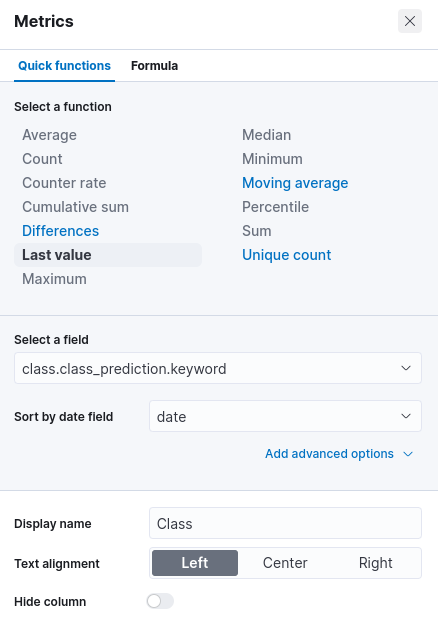Open the Sort by date field dropdown
Viewport: 442px width, 633px height.
(x=285, y=416)
